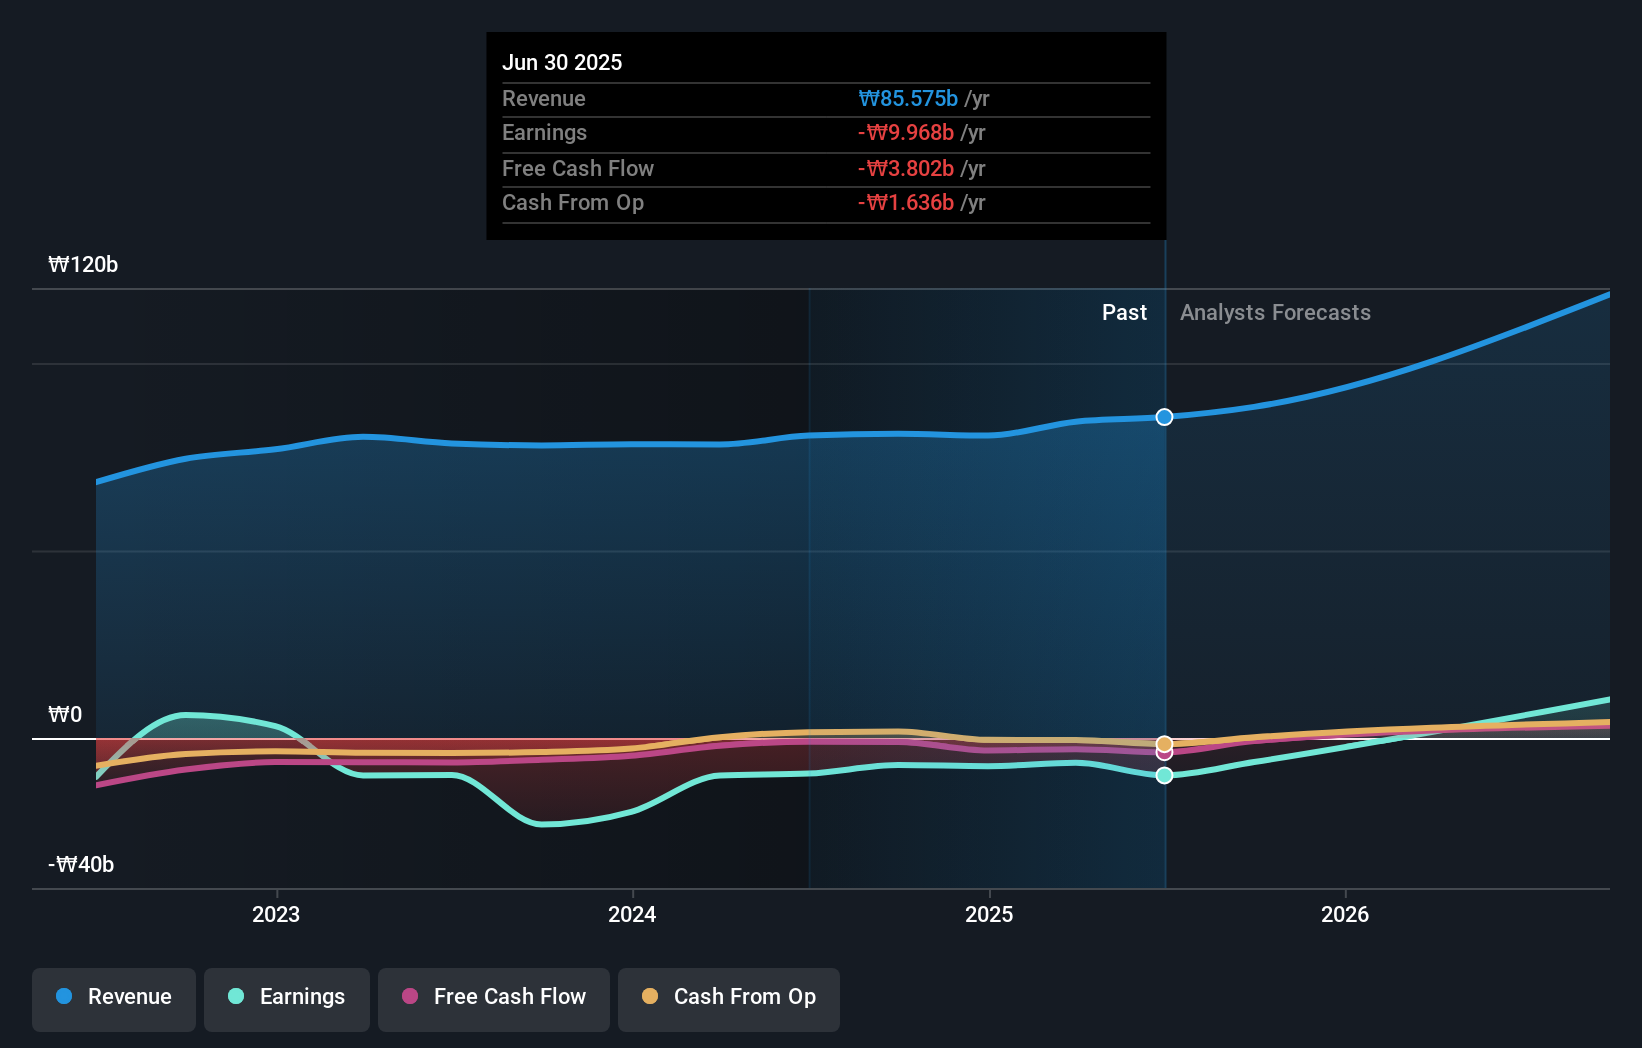Expand details on the Past region divider

(x=1124, y=312)
